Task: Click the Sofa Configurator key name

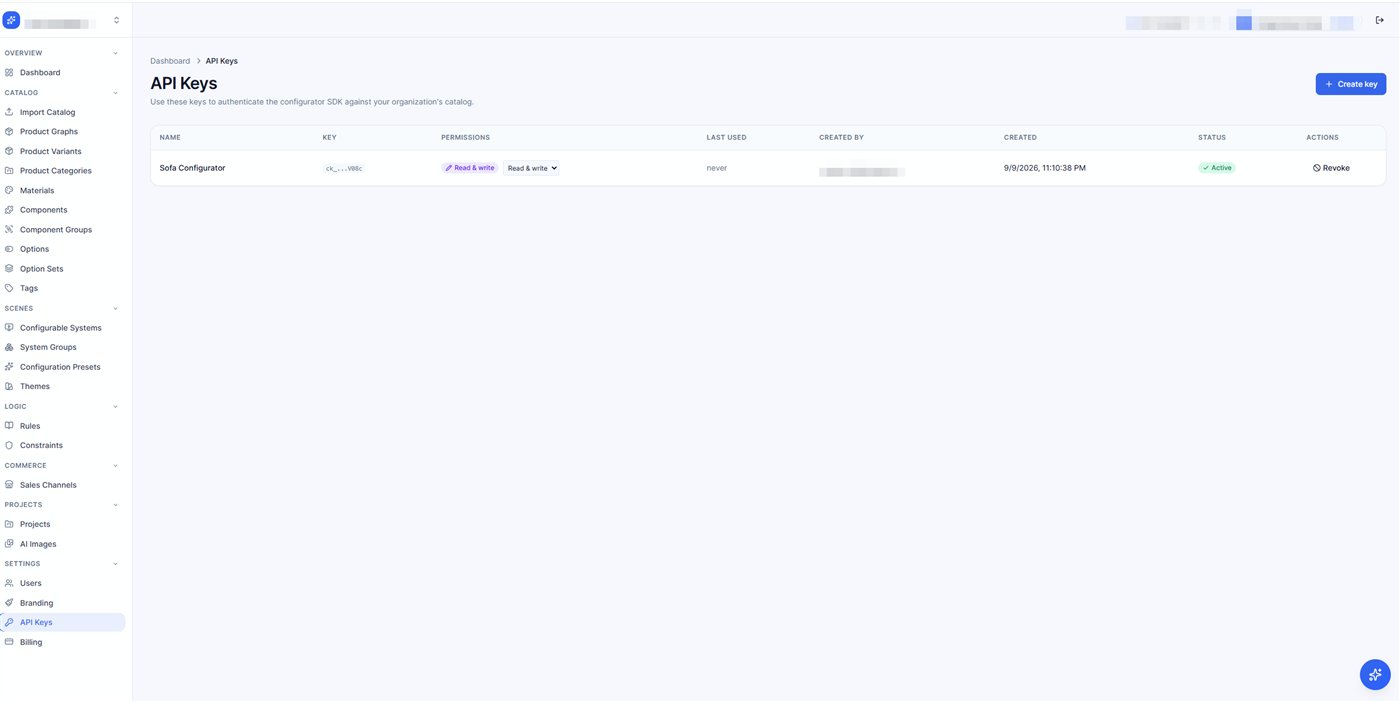Action: coord(192,168)
